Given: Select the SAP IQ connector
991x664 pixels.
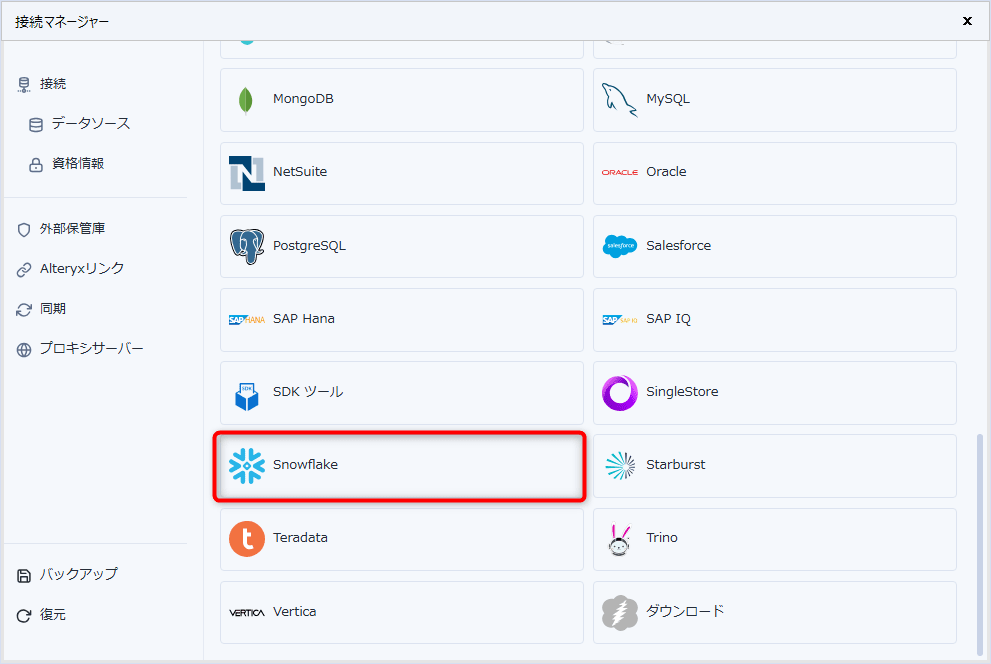Looking at the screenshot, I should click(x=775, y=318).
